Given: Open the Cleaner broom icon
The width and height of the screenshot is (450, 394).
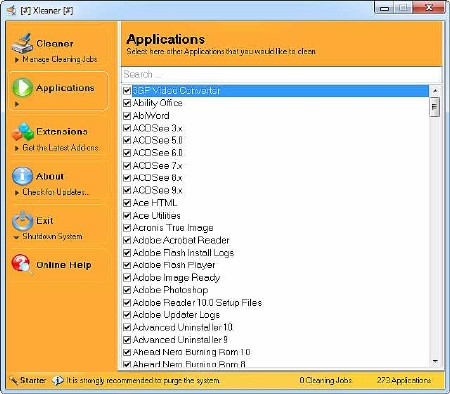Looking at the screenshot, I should [x=22, y=43].
